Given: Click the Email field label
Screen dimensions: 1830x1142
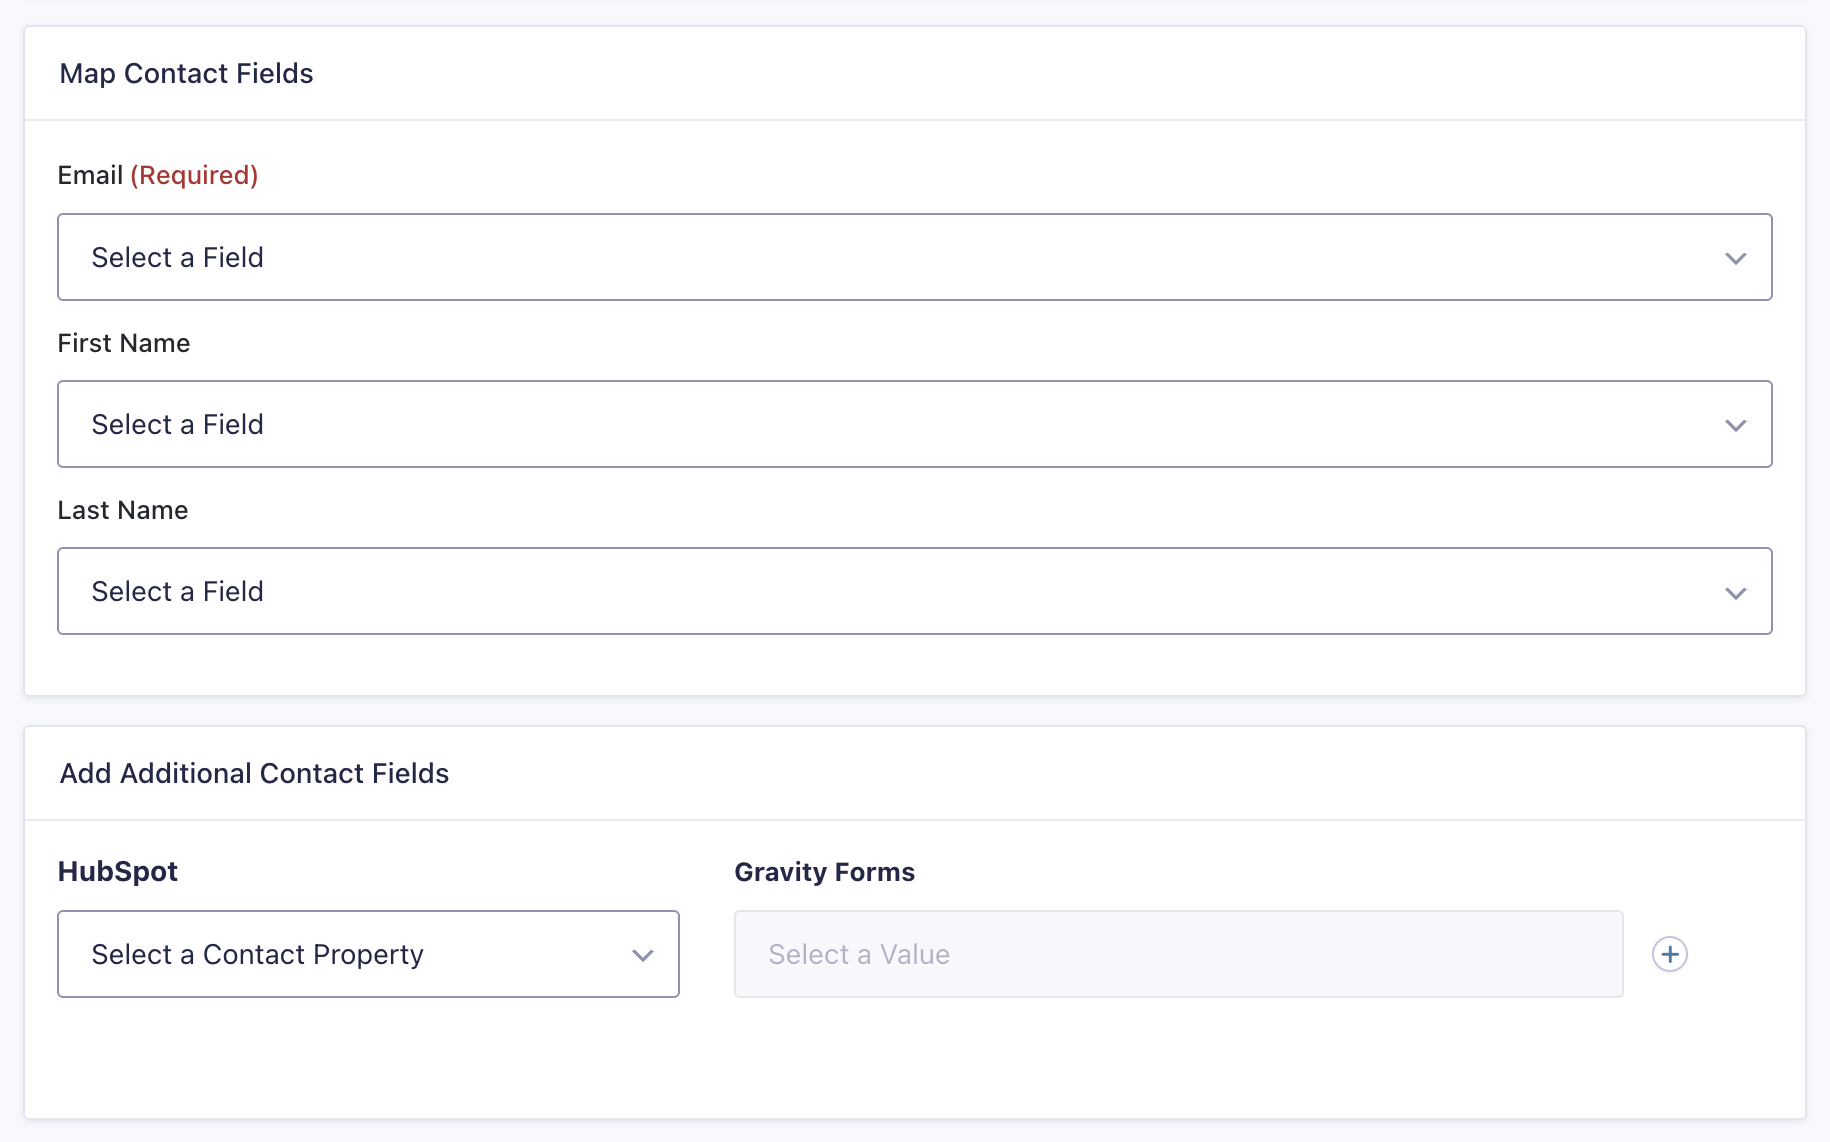Looking at the screenshot, I should 90,175.
